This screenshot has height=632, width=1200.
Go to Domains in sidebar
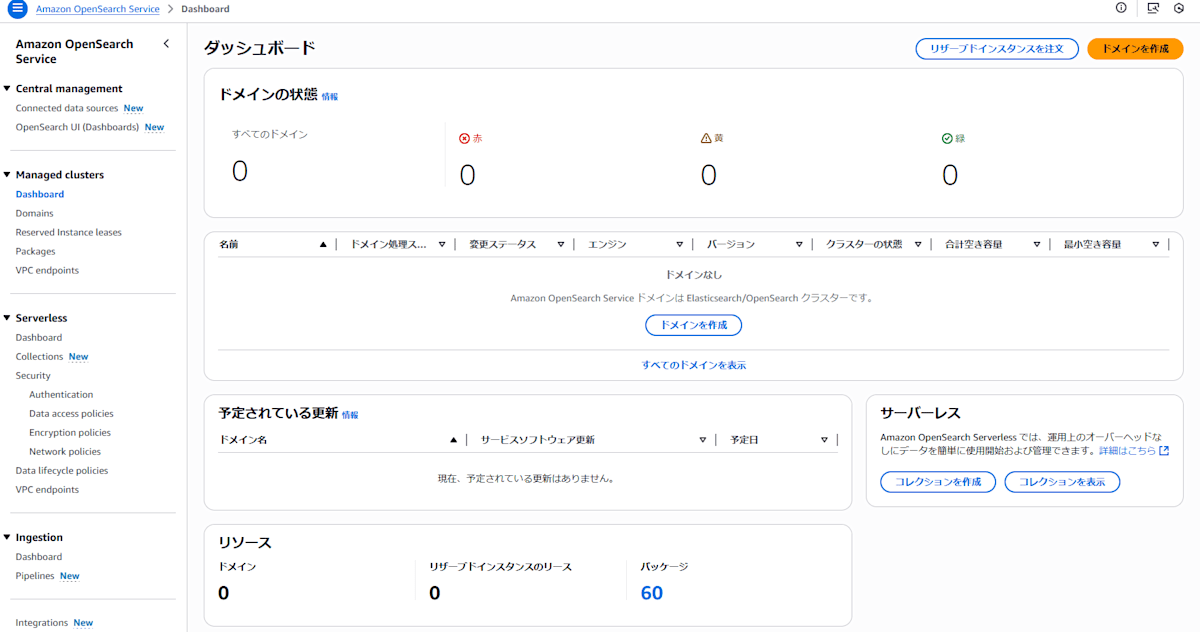click(35, 213)
